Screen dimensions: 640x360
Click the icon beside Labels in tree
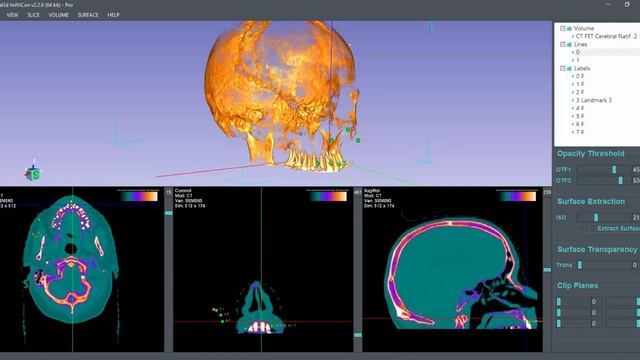click(569, 68)
